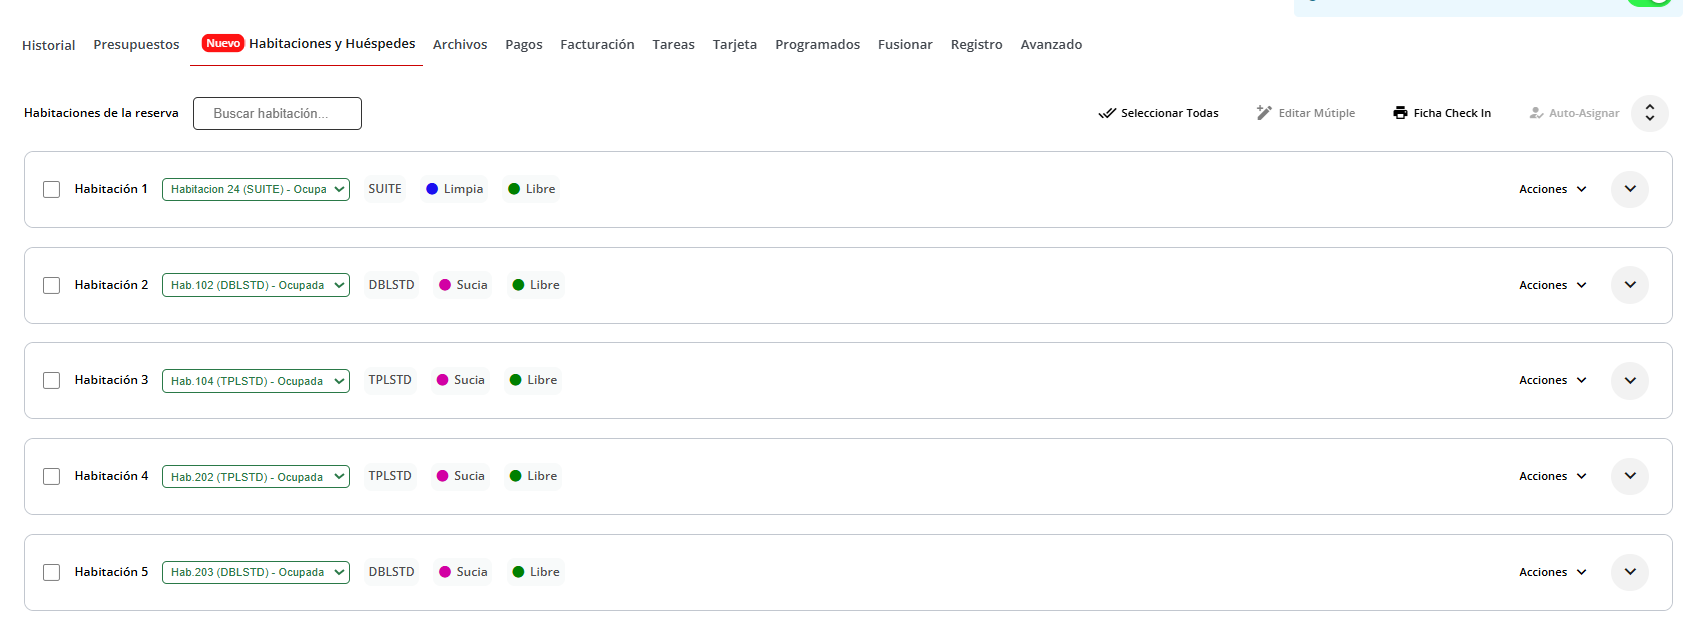Image resolution: width=1692 pixels, height=623 pixels.
Task: Click the blue Limpia status indicator
Action: 432,189
